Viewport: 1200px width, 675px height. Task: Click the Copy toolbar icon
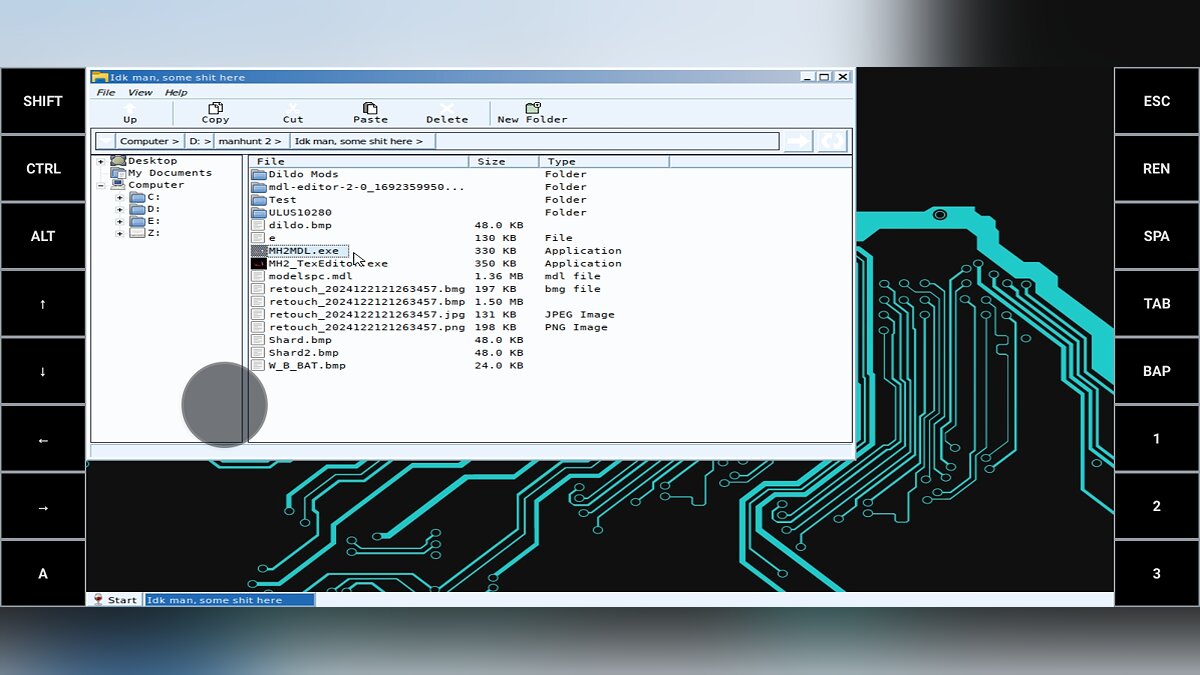pos(215,108)
